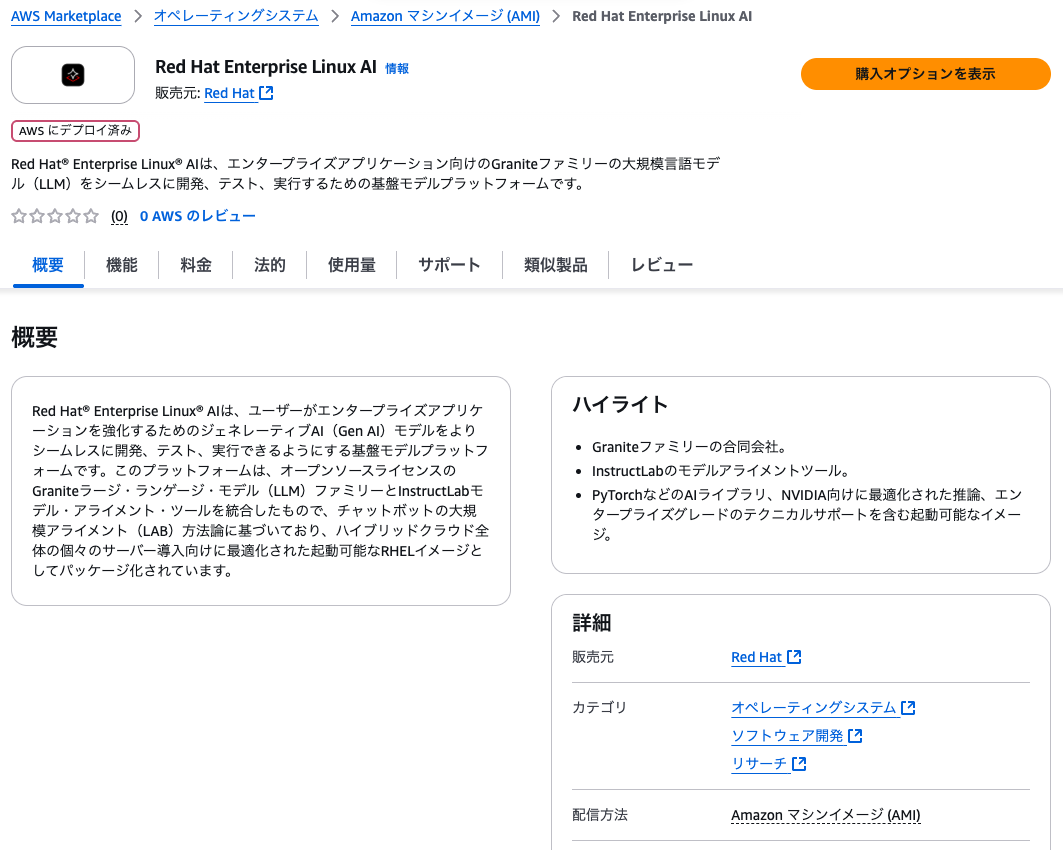1063x850 pixels.
Task: Click the 配信方法 label in 詳細
Action: click(600, 815)
